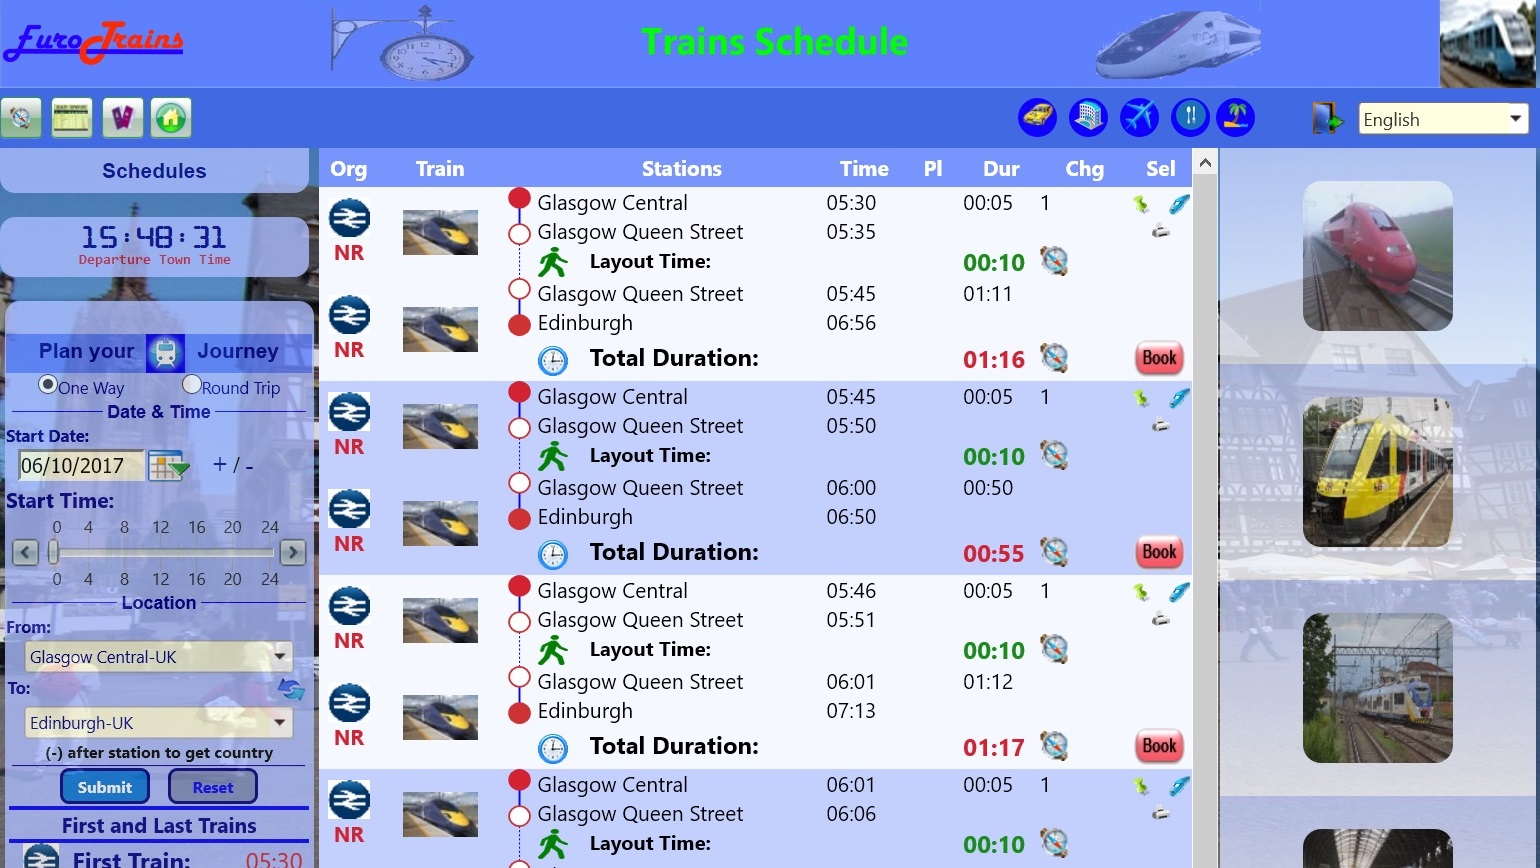Click the exit door logout icon
Screen dimensions: 1540x868
(1327, 118)
